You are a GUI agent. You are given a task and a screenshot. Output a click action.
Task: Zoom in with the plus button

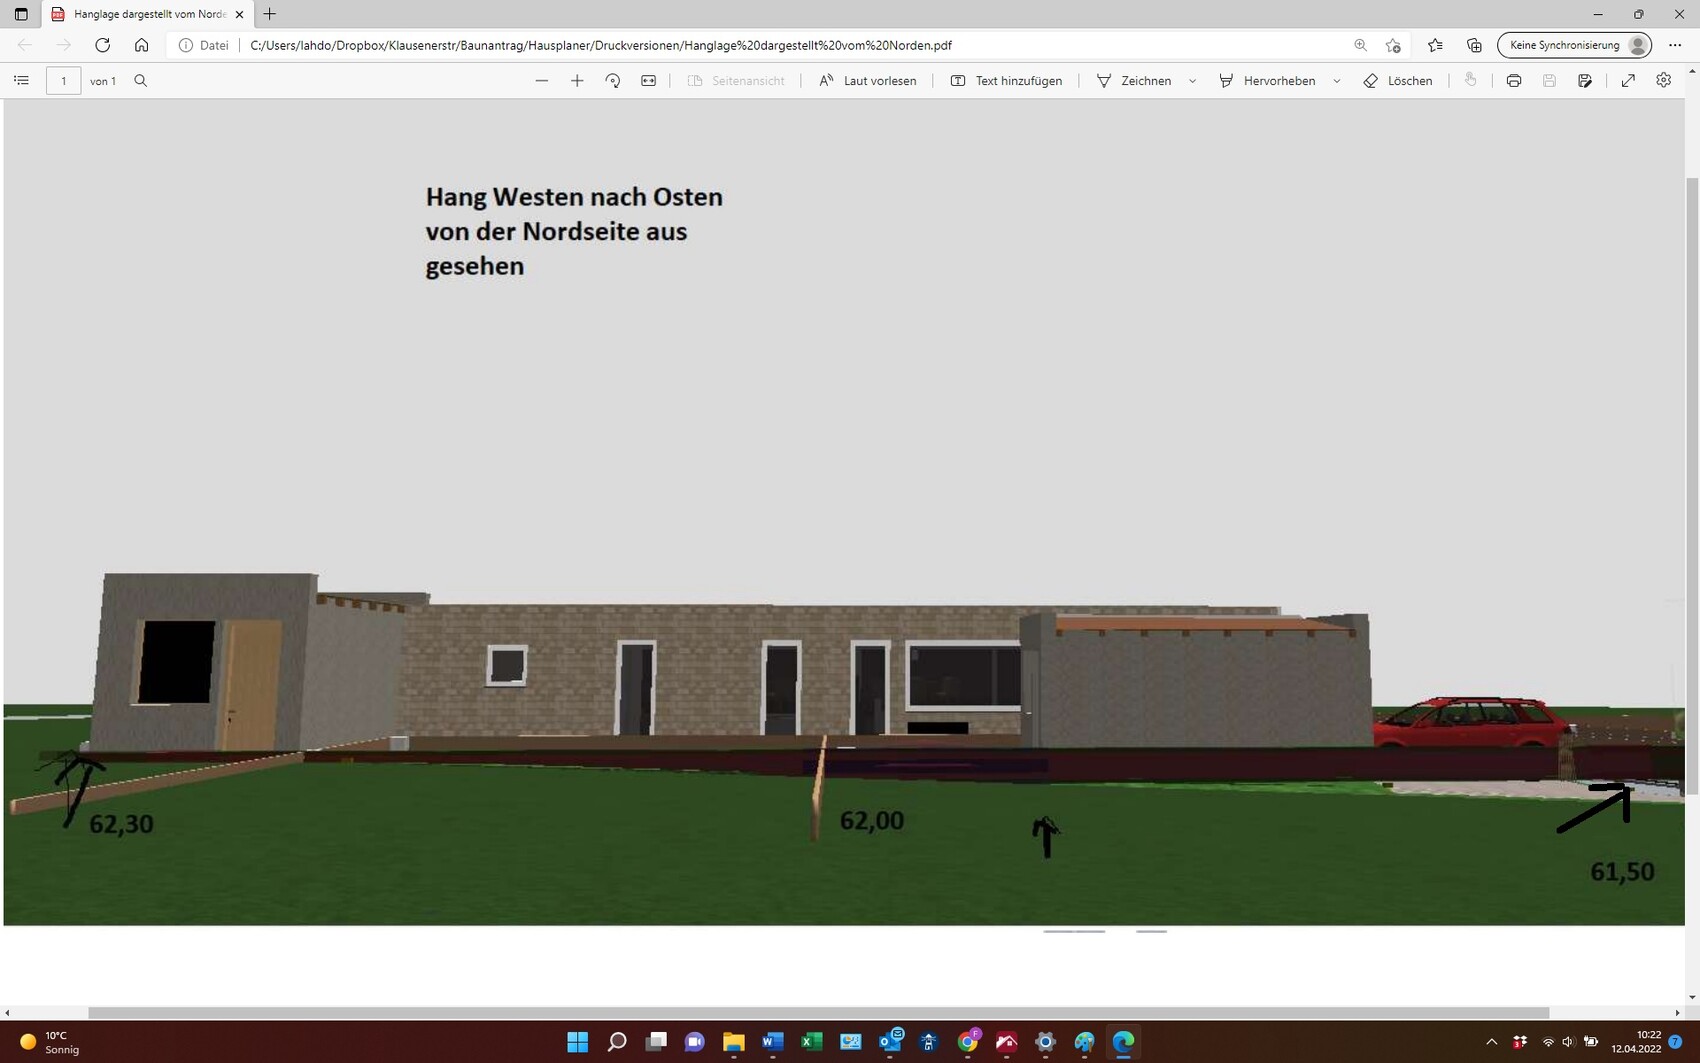point(577,81)
